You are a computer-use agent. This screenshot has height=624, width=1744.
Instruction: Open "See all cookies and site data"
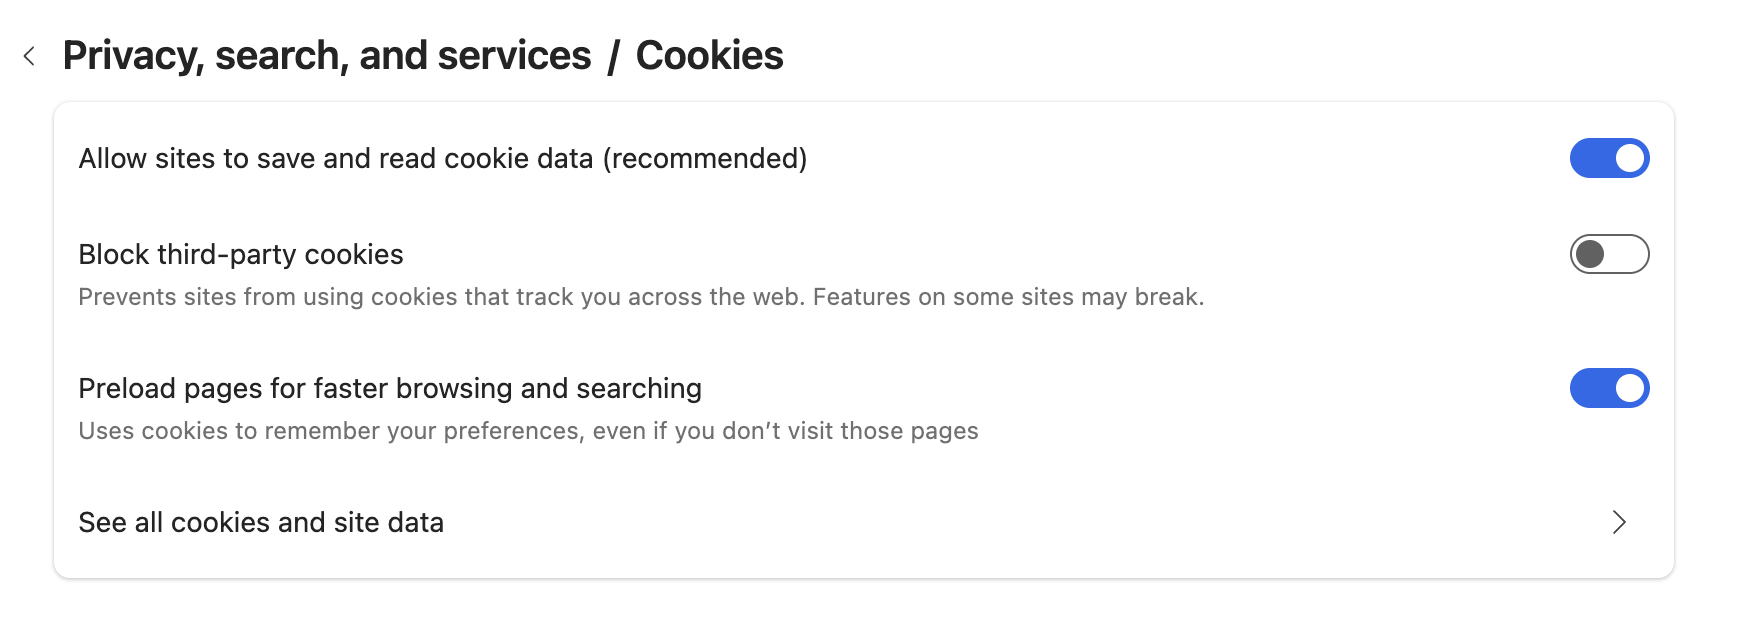tap(261, 522)
